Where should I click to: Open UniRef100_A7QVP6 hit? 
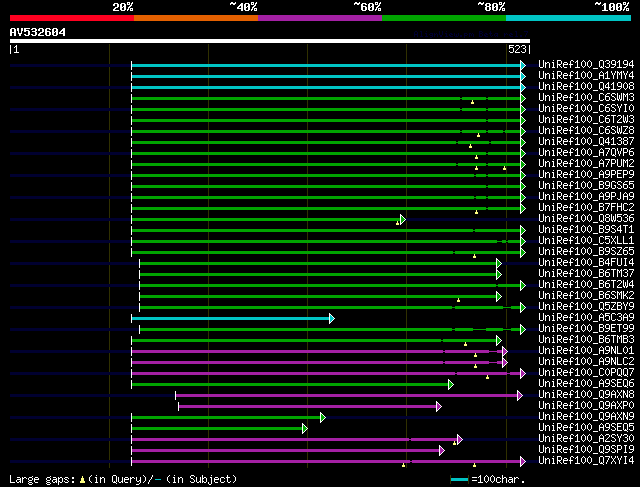pyautogui.click(x=586, y=153)
